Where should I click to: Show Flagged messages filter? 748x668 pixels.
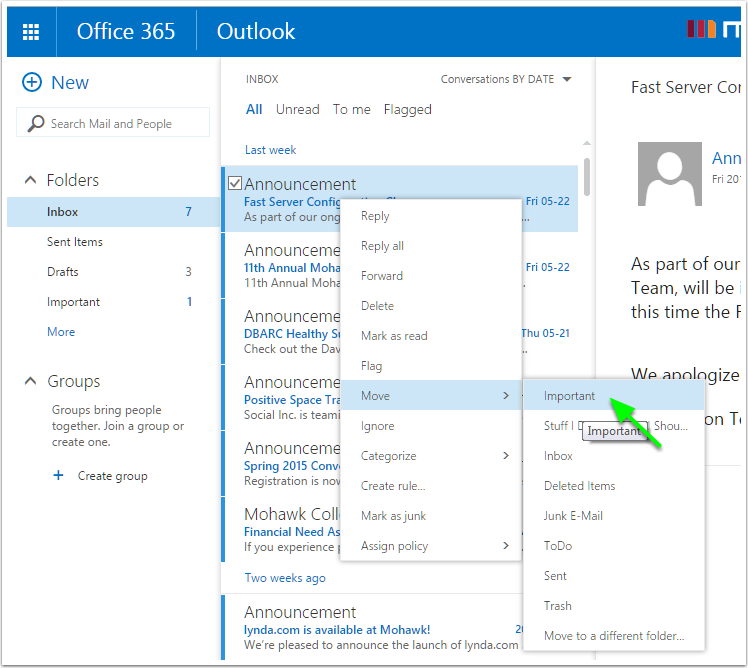[407, 110]
